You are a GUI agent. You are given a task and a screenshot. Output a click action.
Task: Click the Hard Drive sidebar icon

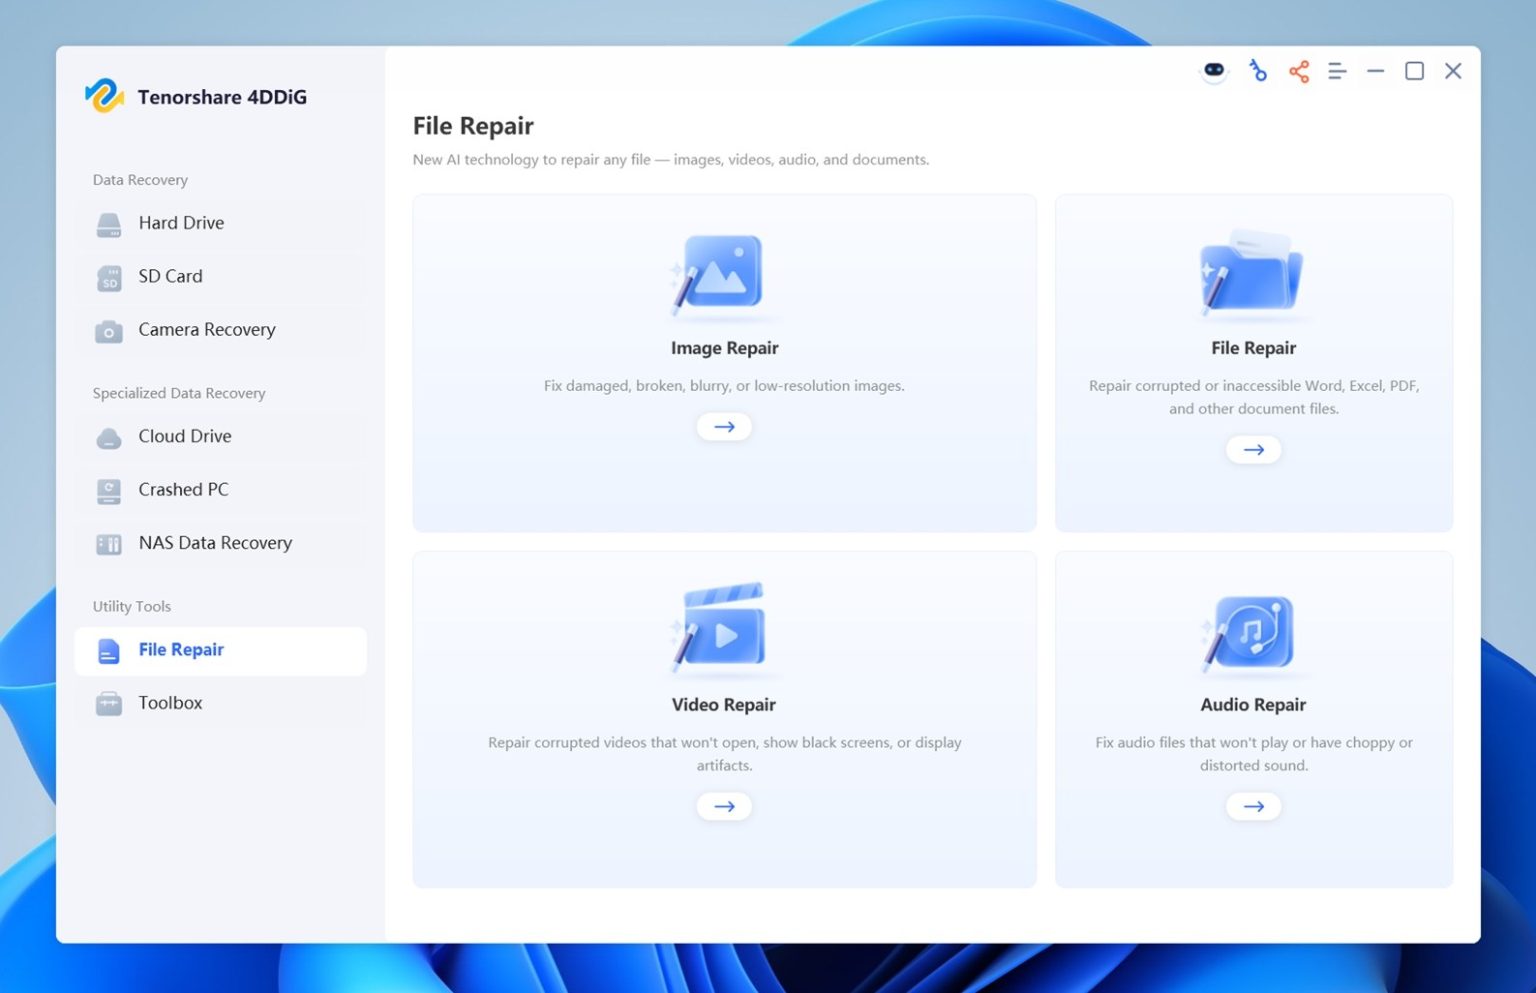tap(109, 224)
